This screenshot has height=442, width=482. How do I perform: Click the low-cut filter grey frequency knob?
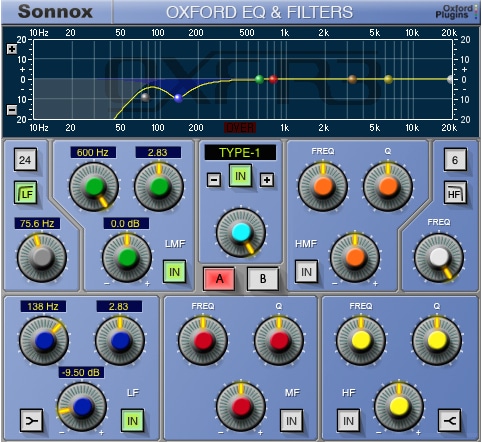(42, 258)
